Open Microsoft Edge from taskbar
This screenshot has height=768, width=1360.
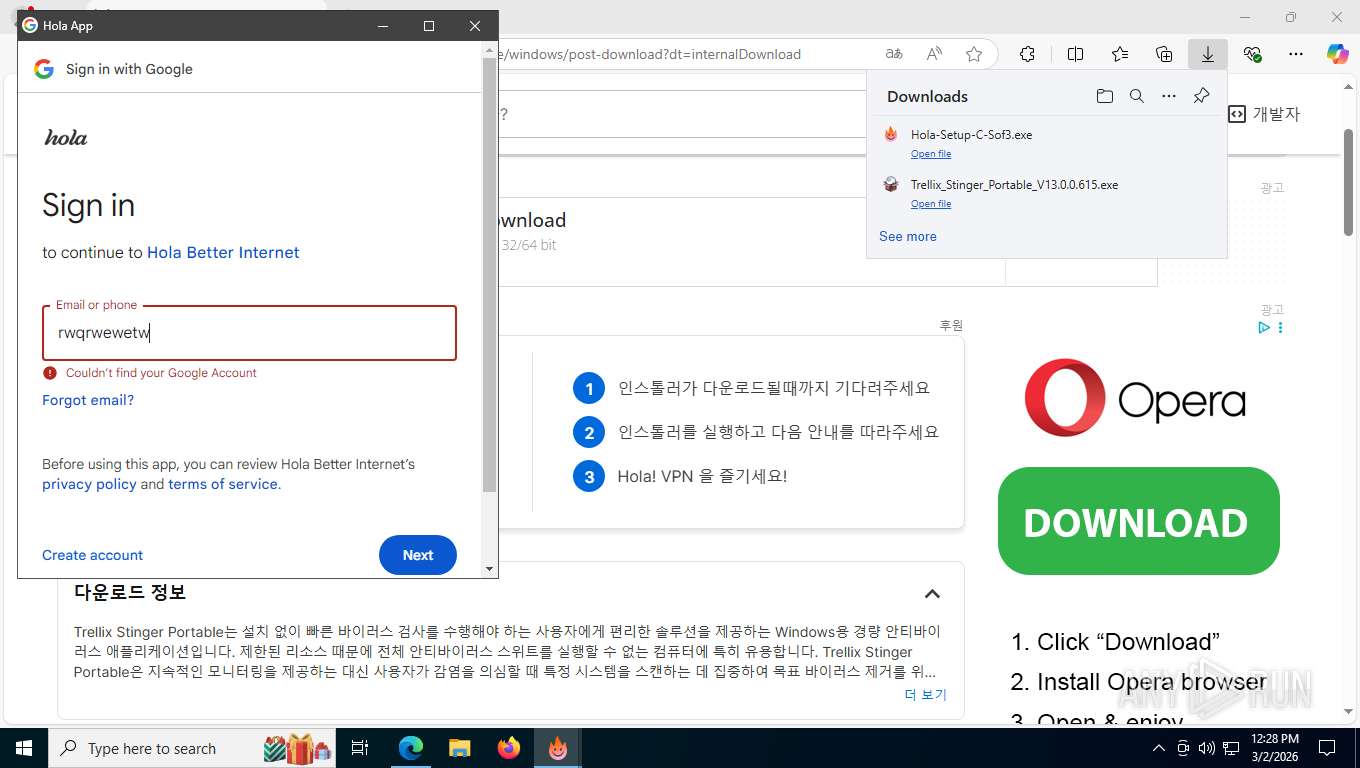pyautogui.click(x=410, y=748)
